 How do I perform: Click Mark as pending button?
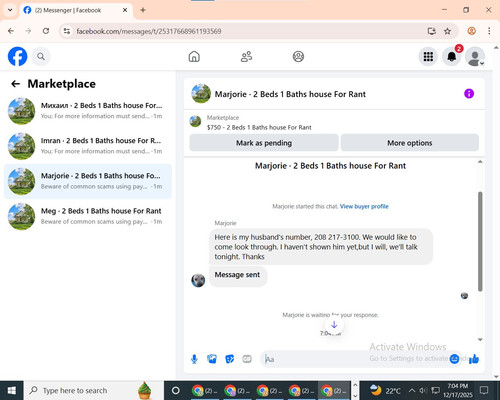click(x=264, y=143)
